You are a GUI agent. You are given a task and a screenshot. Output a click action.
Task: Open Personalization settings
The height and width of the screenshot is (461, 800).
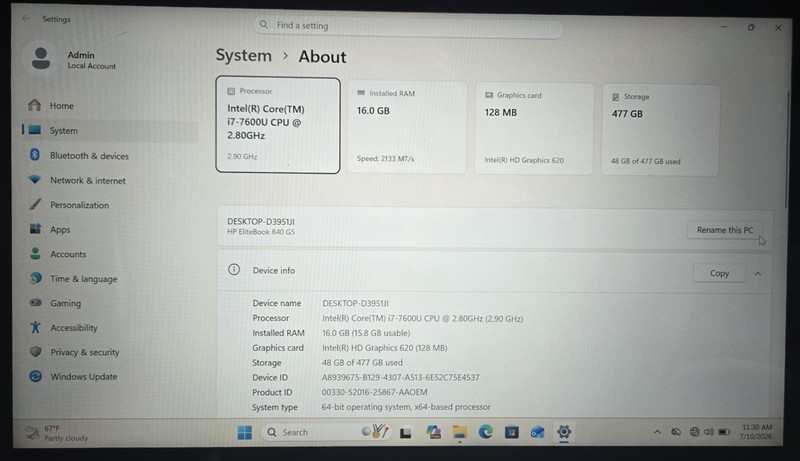pos(110,204)
